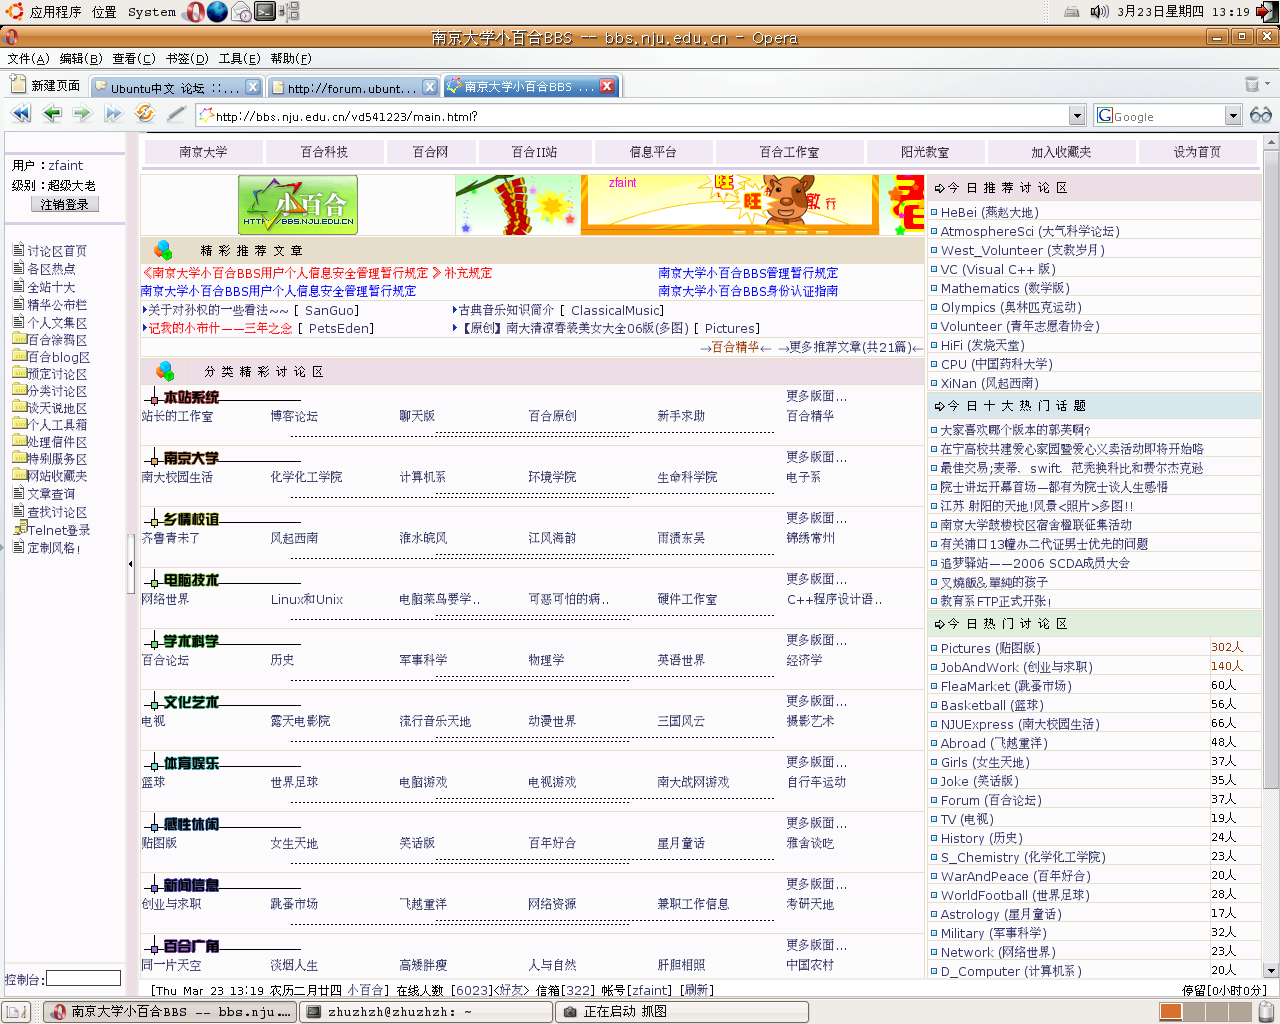Open the closed tabs trash icon
The height and width of the screenshot is (1024, 1280).
pos(1252,85)
